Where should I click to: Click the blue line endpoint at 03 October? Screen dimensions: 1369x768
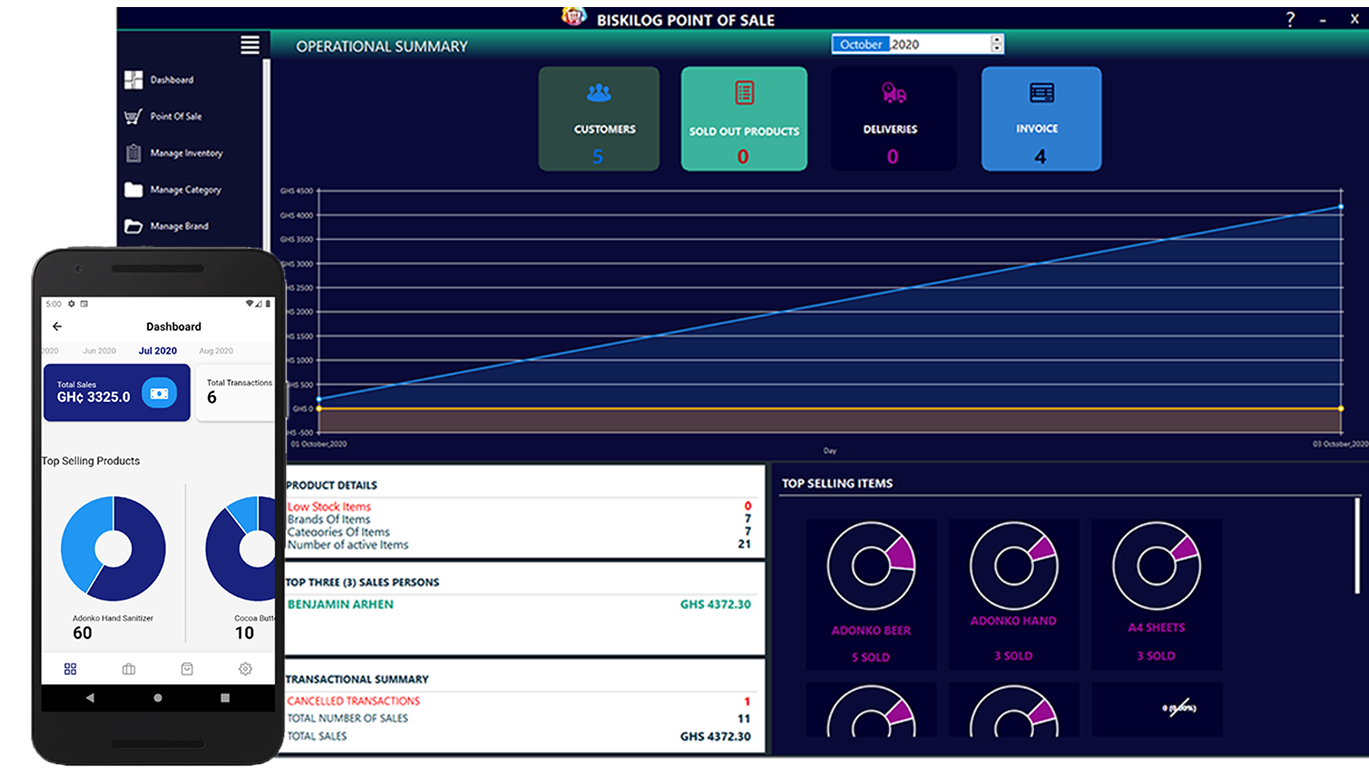pos(1341,207)
